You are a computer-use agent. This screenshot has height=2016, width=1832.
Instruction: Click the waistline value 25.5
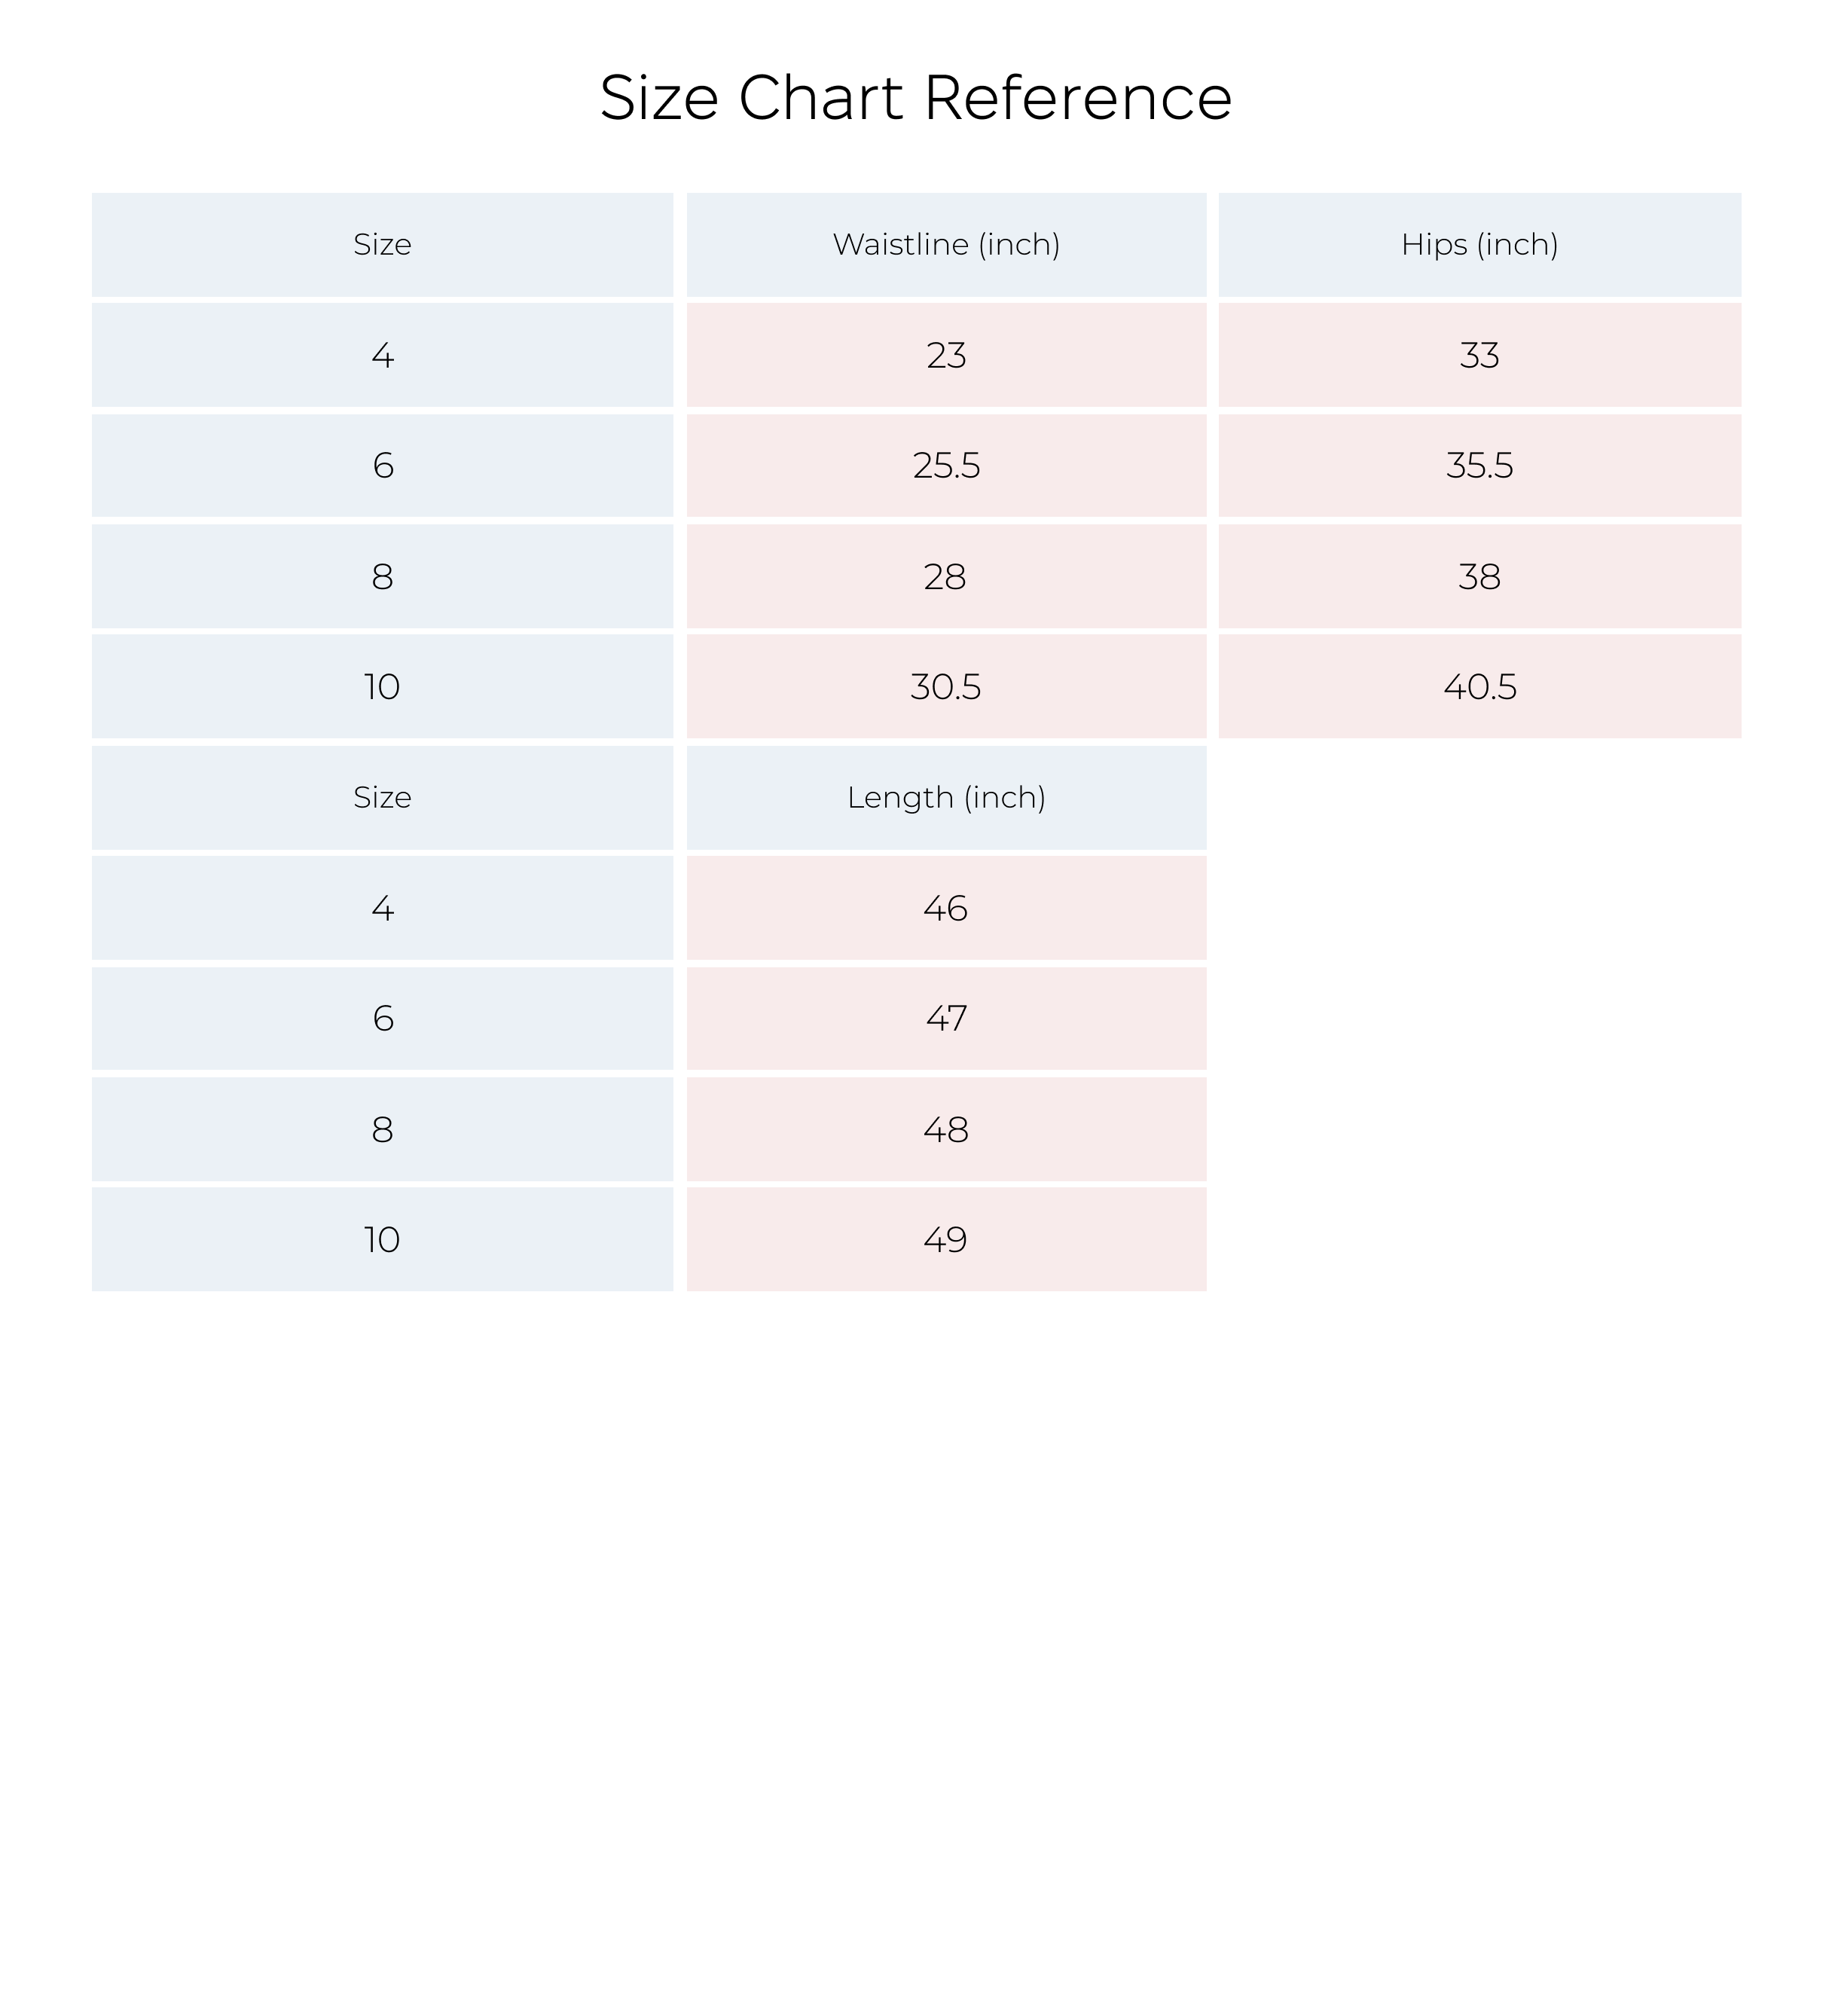coord(946,466)
